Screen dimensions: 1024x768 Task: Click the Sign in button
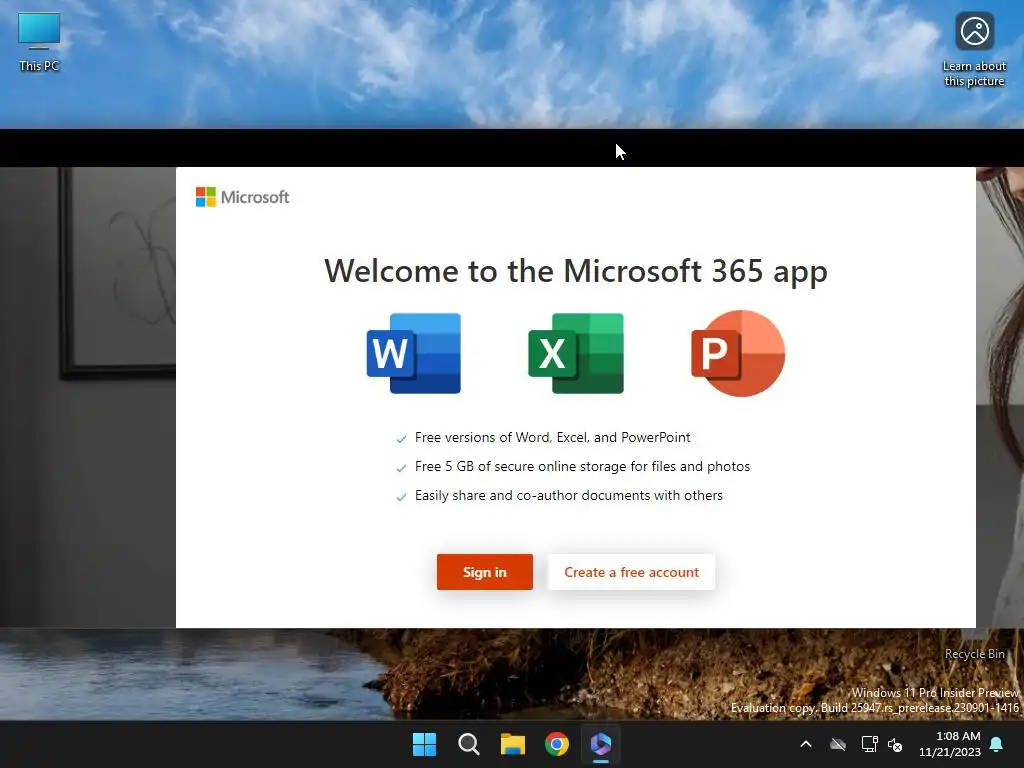click(x=485, y=572)
